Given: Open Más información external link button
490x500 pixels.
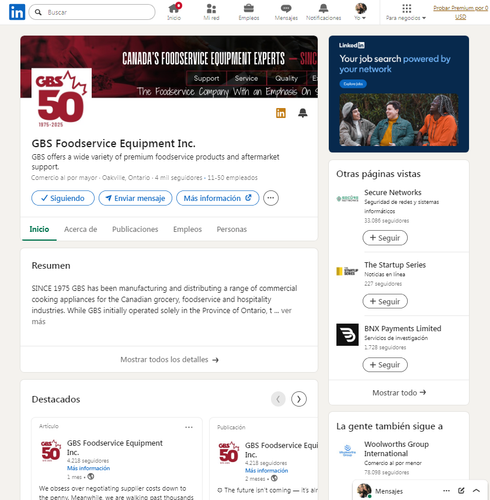Looking at the screenshot, I should click(218, 198).
